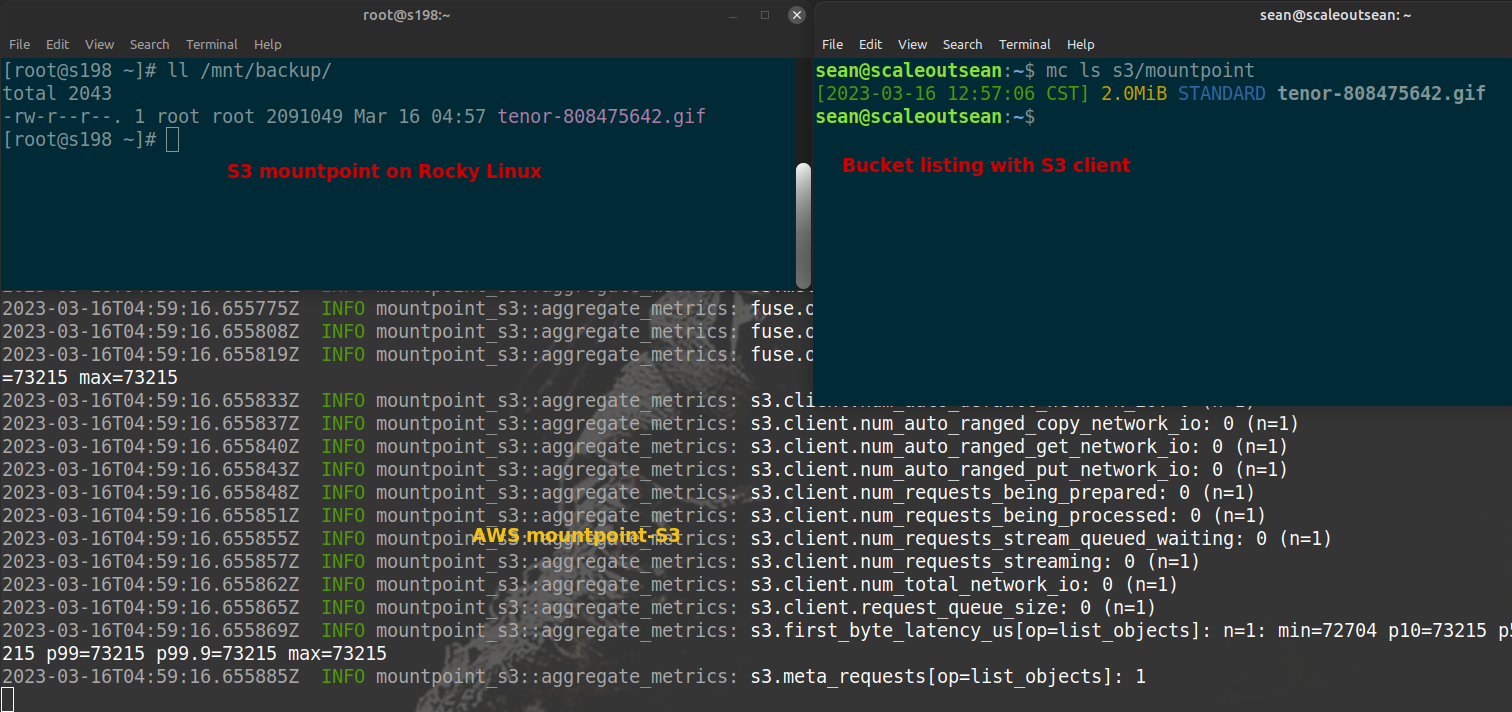The height and width of the screenshot is (712, 1512).
Task: Click timestamp 2023-03-16T04:59:16.655775Z
Action: pos(150,308)
